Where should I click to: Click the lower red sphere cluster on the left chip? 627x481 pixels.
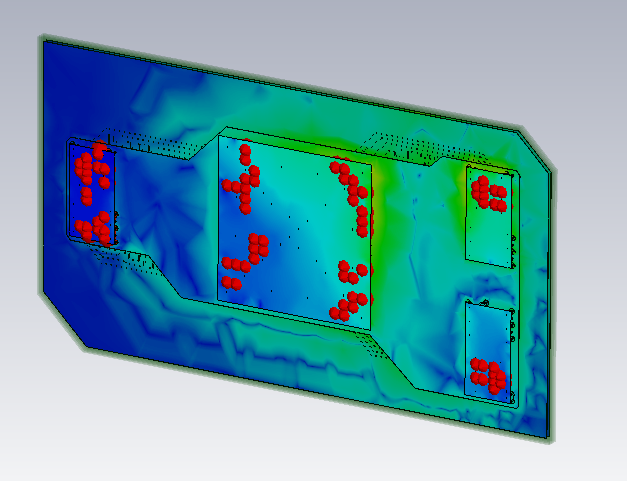pos(96,228)
